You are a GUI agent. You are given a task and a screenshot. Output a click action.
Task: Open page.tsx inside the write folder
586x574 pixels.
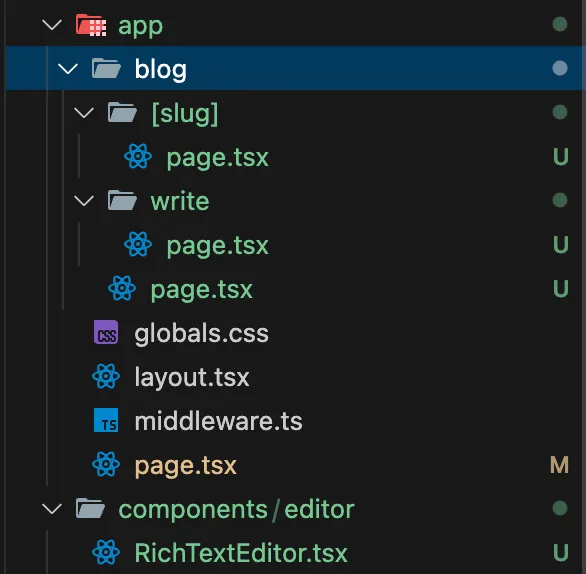point(218,245)
